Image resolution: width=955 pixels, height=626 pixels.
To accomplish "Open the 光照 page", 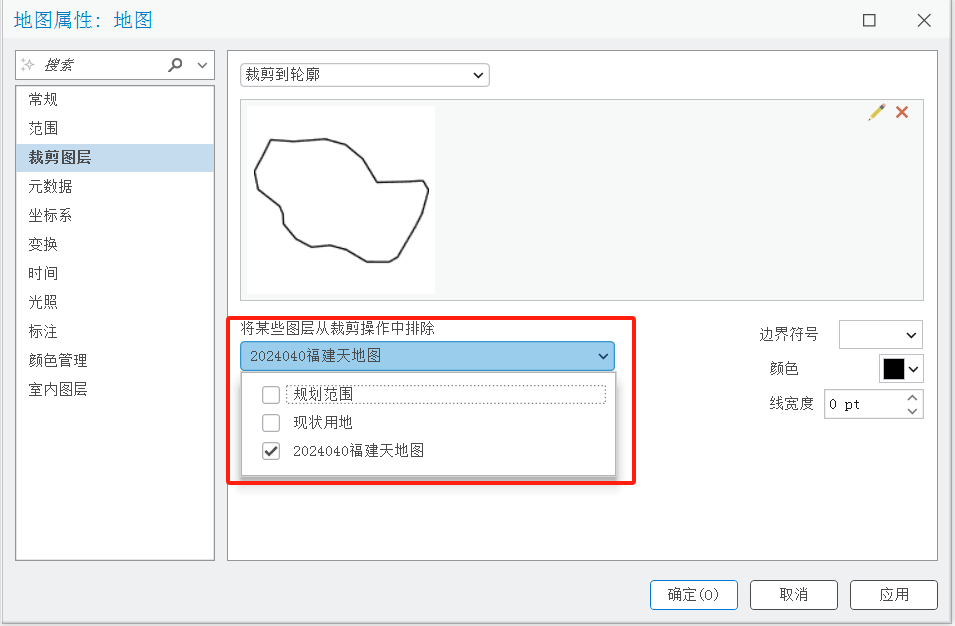I will 115,302.
